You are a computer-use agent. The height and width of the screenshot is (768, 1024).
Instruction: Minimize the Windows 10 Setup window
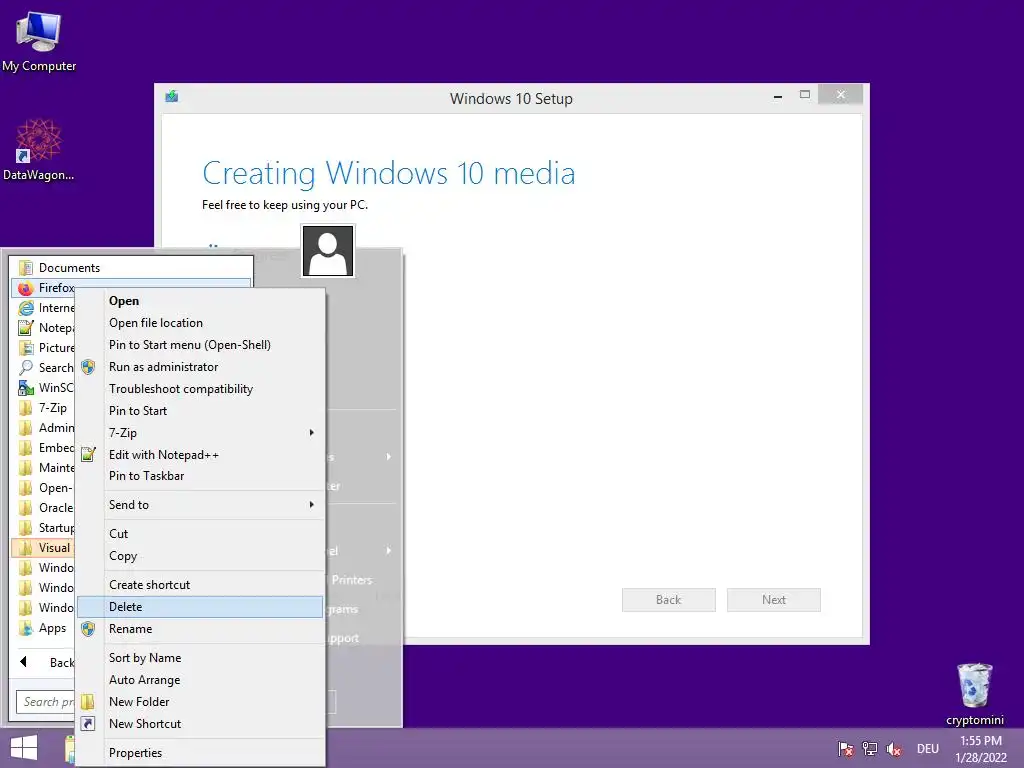coord(778,95)
